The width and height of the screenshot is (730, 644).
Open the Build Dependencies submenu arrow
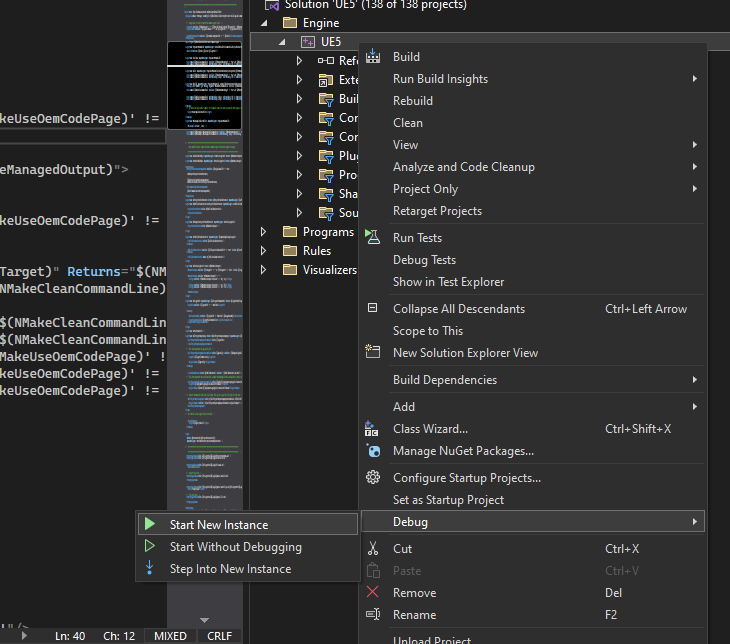point(695,380)
